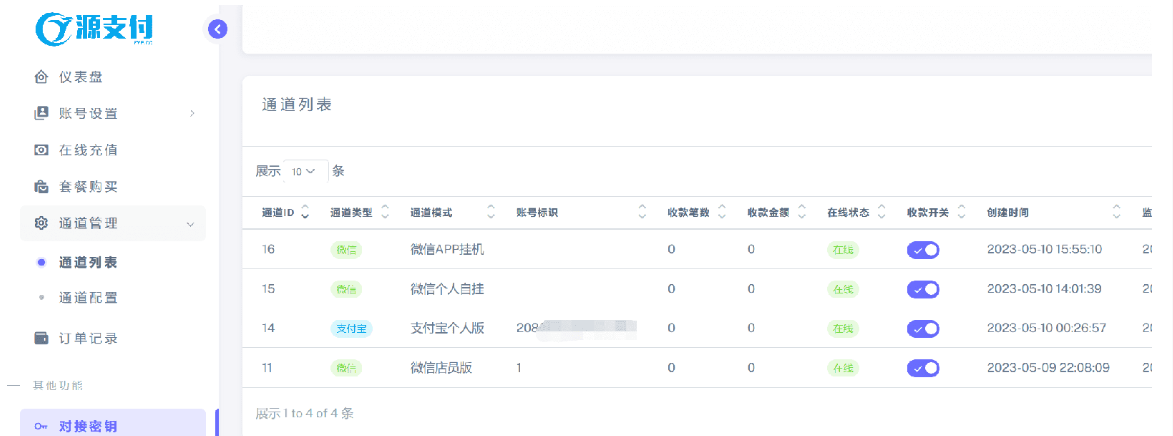Open the rows-per-page dropdown showing 10
This screenshot has width=1173, height=436.
click(x=306, y=171)
